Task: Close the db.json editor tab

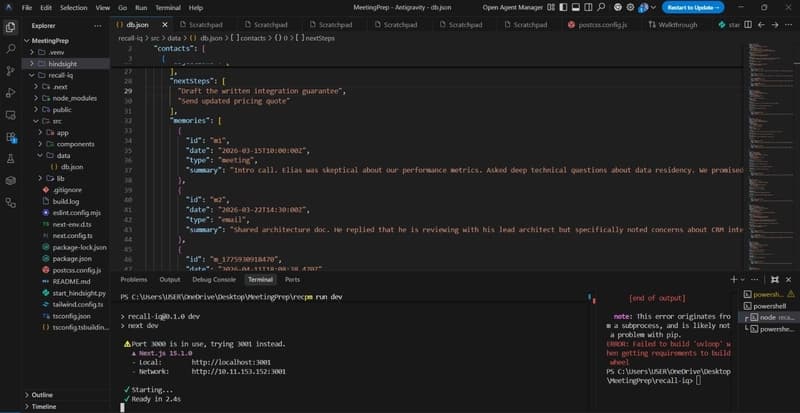Action: point(165,25)
